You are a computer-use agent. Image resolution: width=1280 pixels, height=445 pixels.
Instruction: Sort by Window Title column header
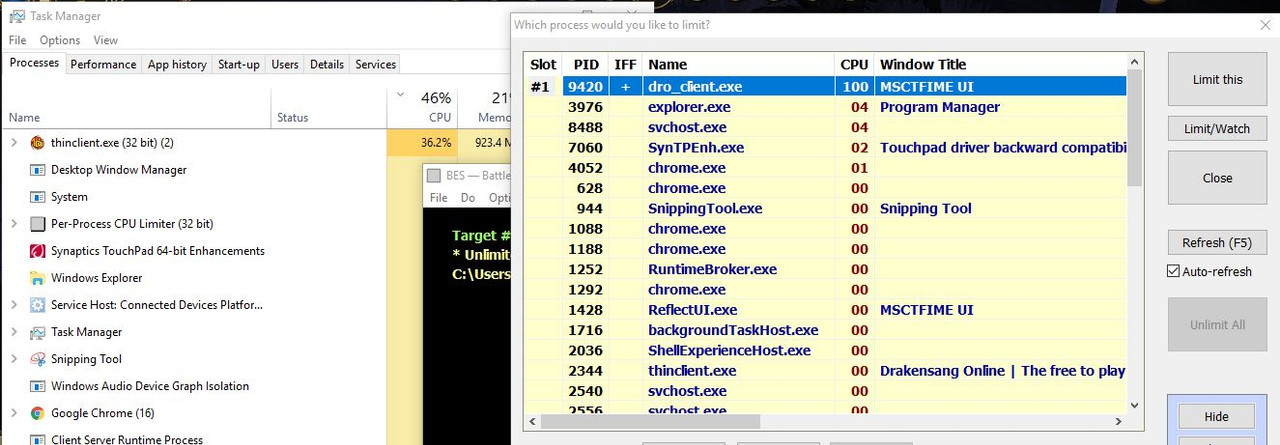click(x=1000, y=64)
